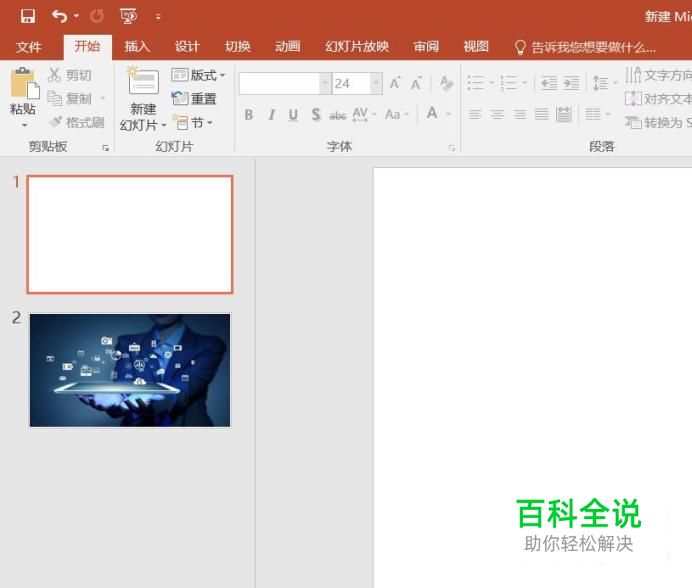
Task: Increase list indent level
Action: 572,83
